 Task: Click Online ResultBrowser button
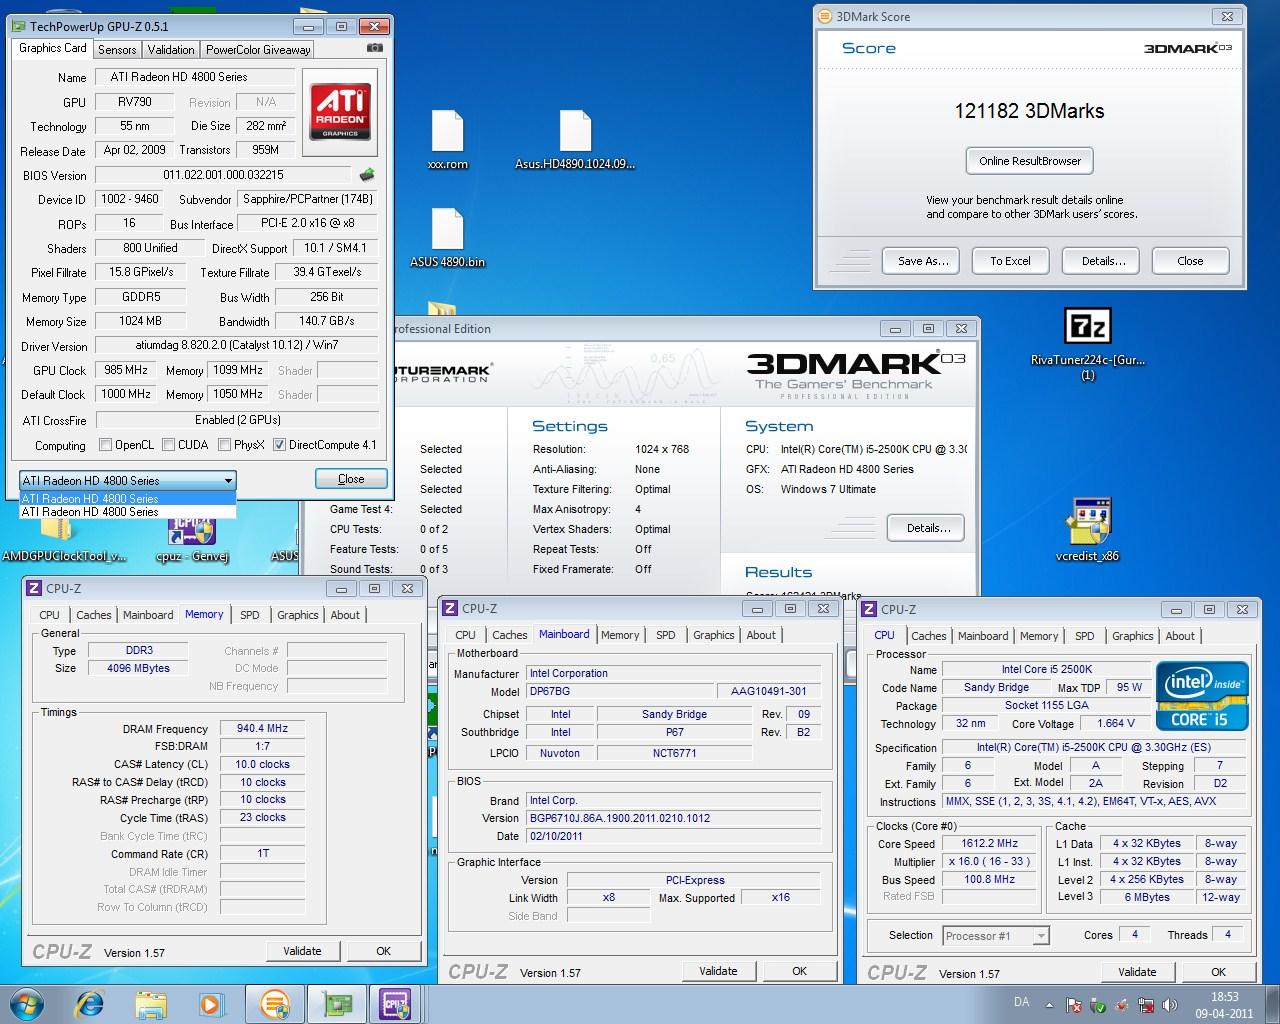pos(1030,161)
